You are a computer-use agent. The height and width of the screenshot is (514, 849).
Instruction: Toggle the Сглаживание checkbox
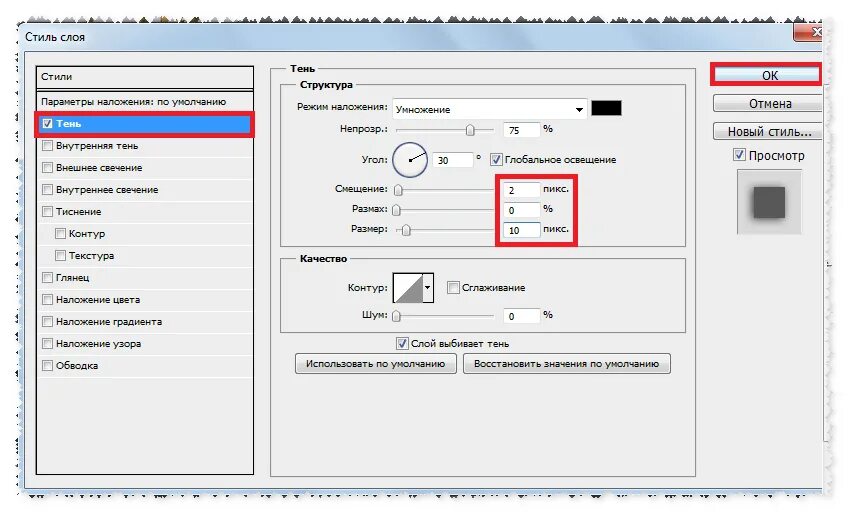coord(453,288)
